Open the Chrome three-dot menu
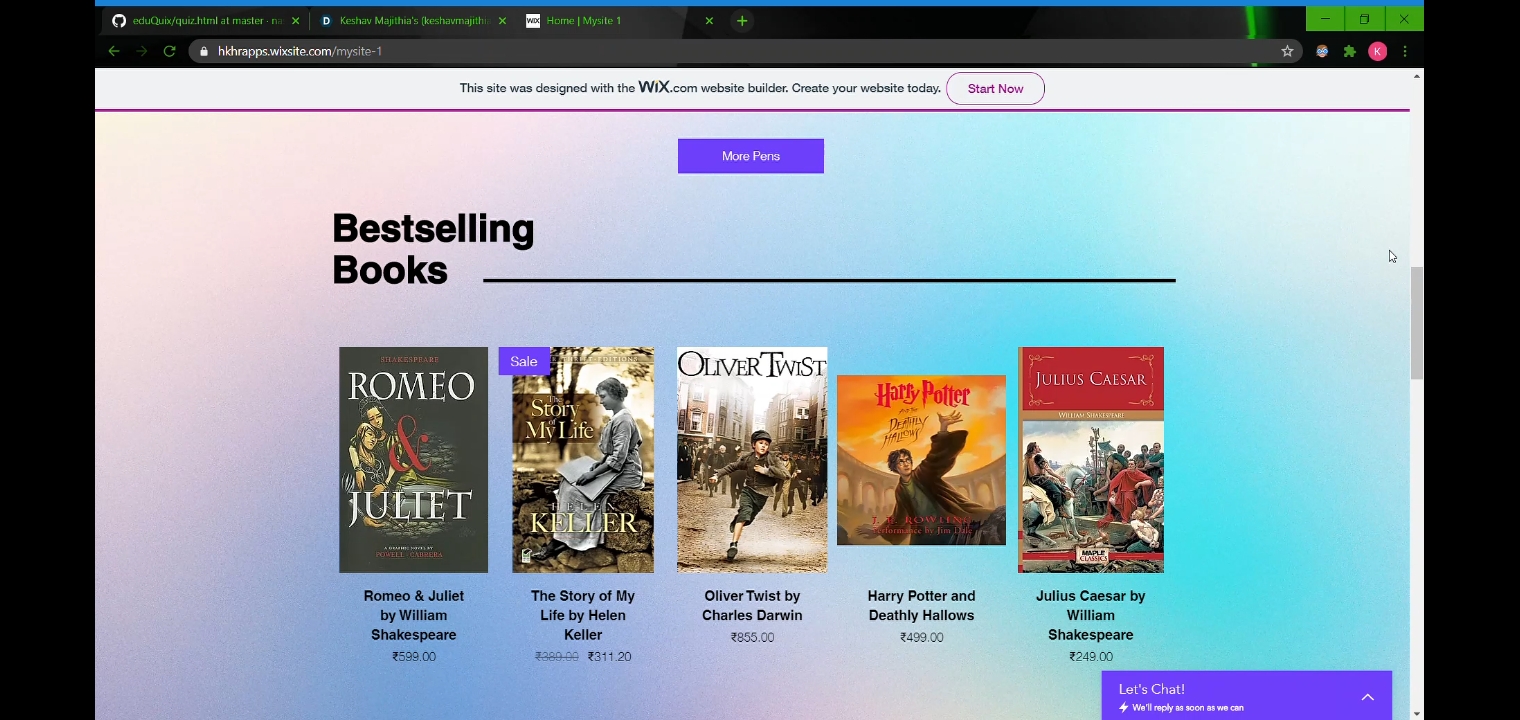This screenshot has height=720, width=1520. click(x=1405, y=51)
